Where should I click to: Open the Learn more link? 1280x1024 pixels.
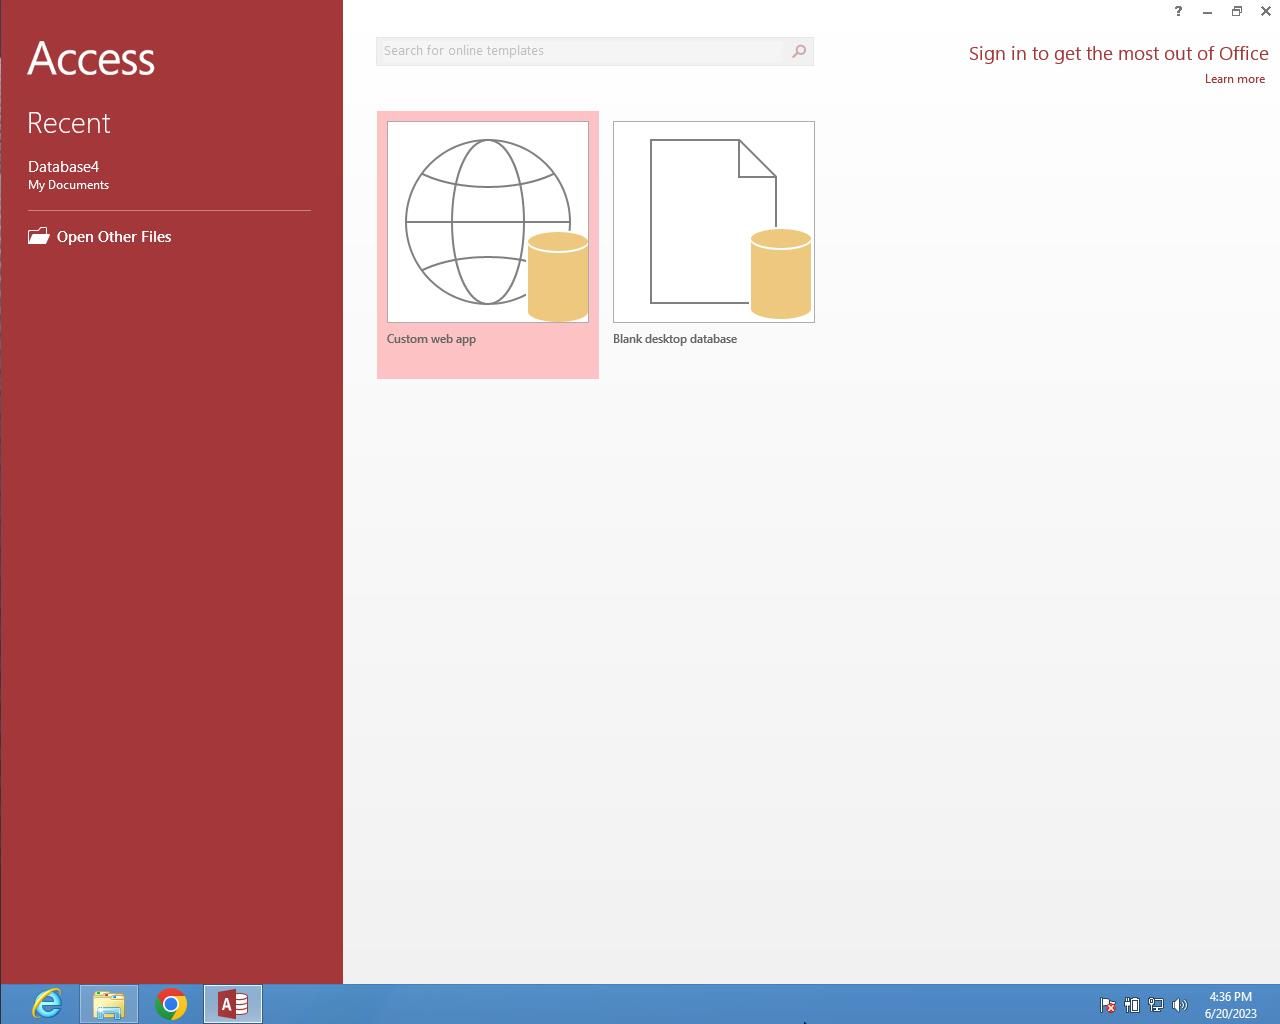click(1234, 79)
